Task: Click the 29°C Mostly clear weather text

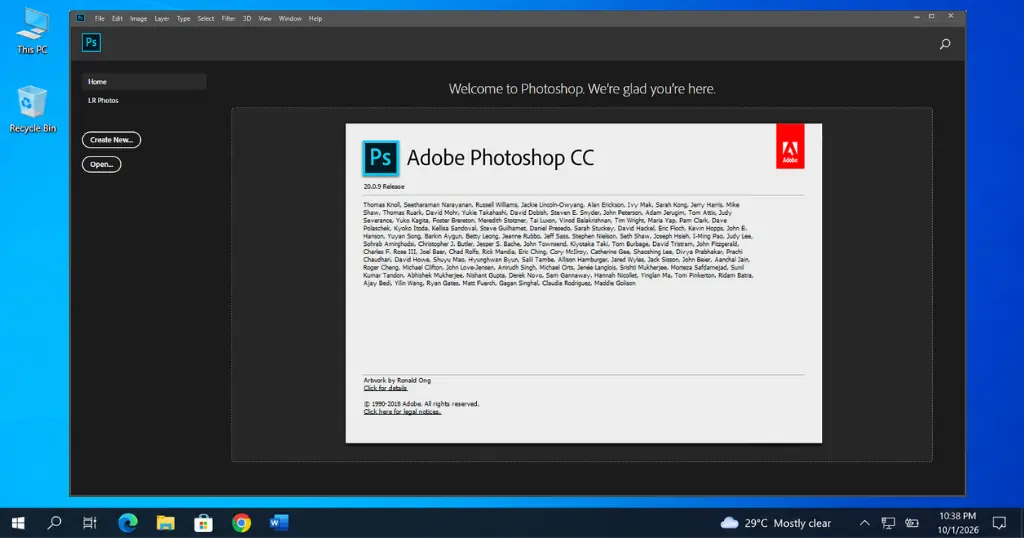Action: pos(788,523)
